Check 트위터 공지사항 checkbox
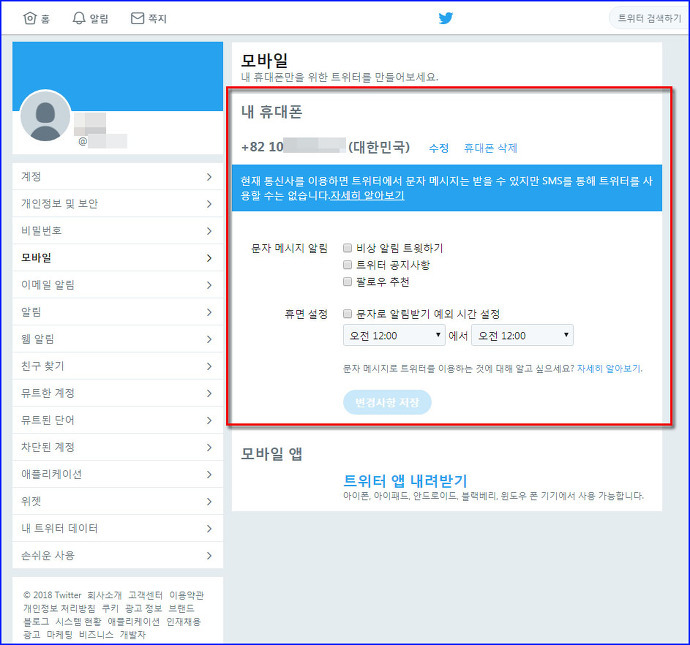This screenshot has height=645, width=690. [x=347, y=265]
